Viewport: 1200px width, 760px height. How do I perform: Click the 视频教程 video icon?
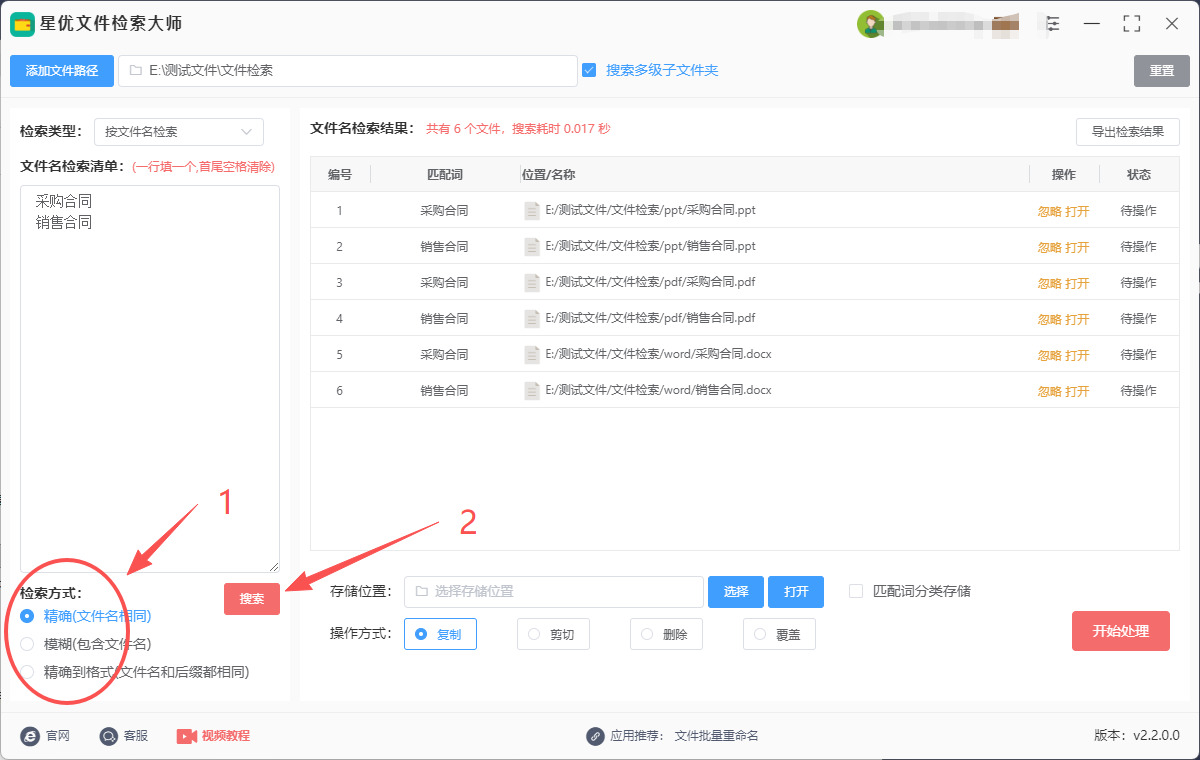186,736
